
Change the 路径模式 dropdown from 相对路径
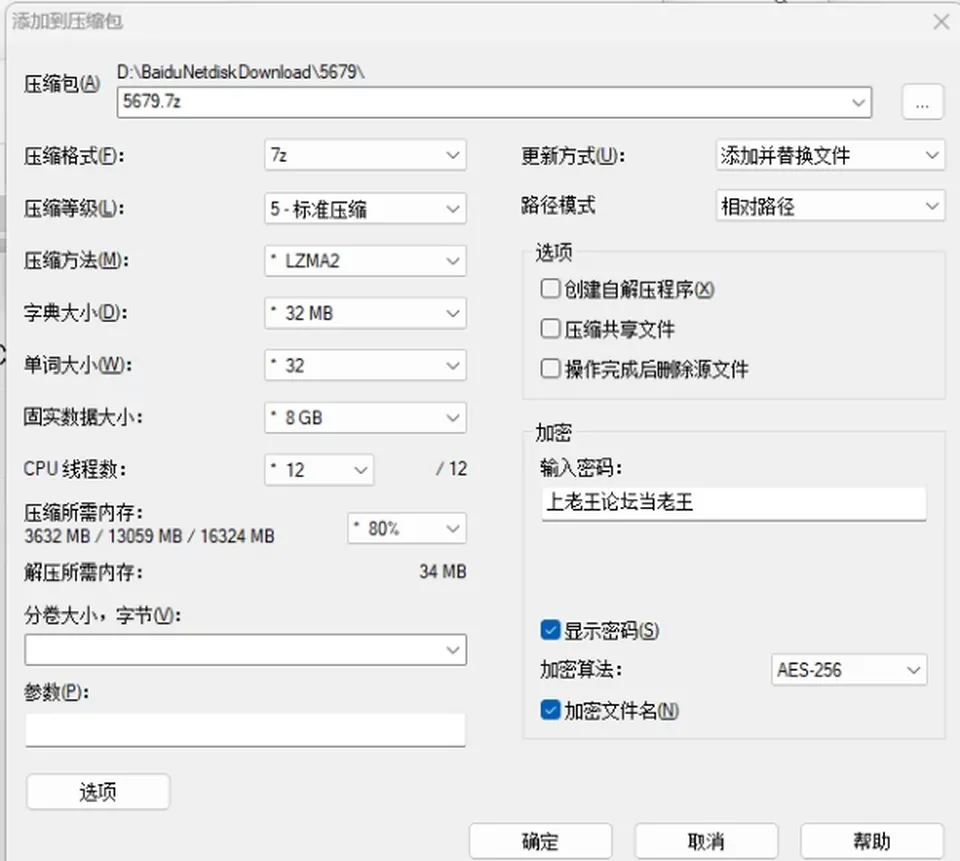point(830,206)
